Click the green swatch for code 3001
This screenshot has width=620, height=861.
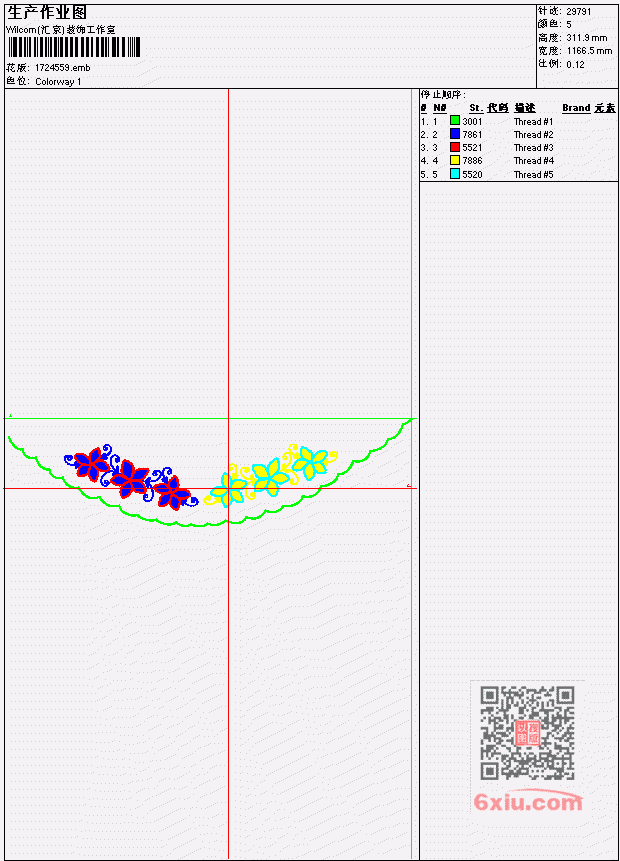click(455, 121)
